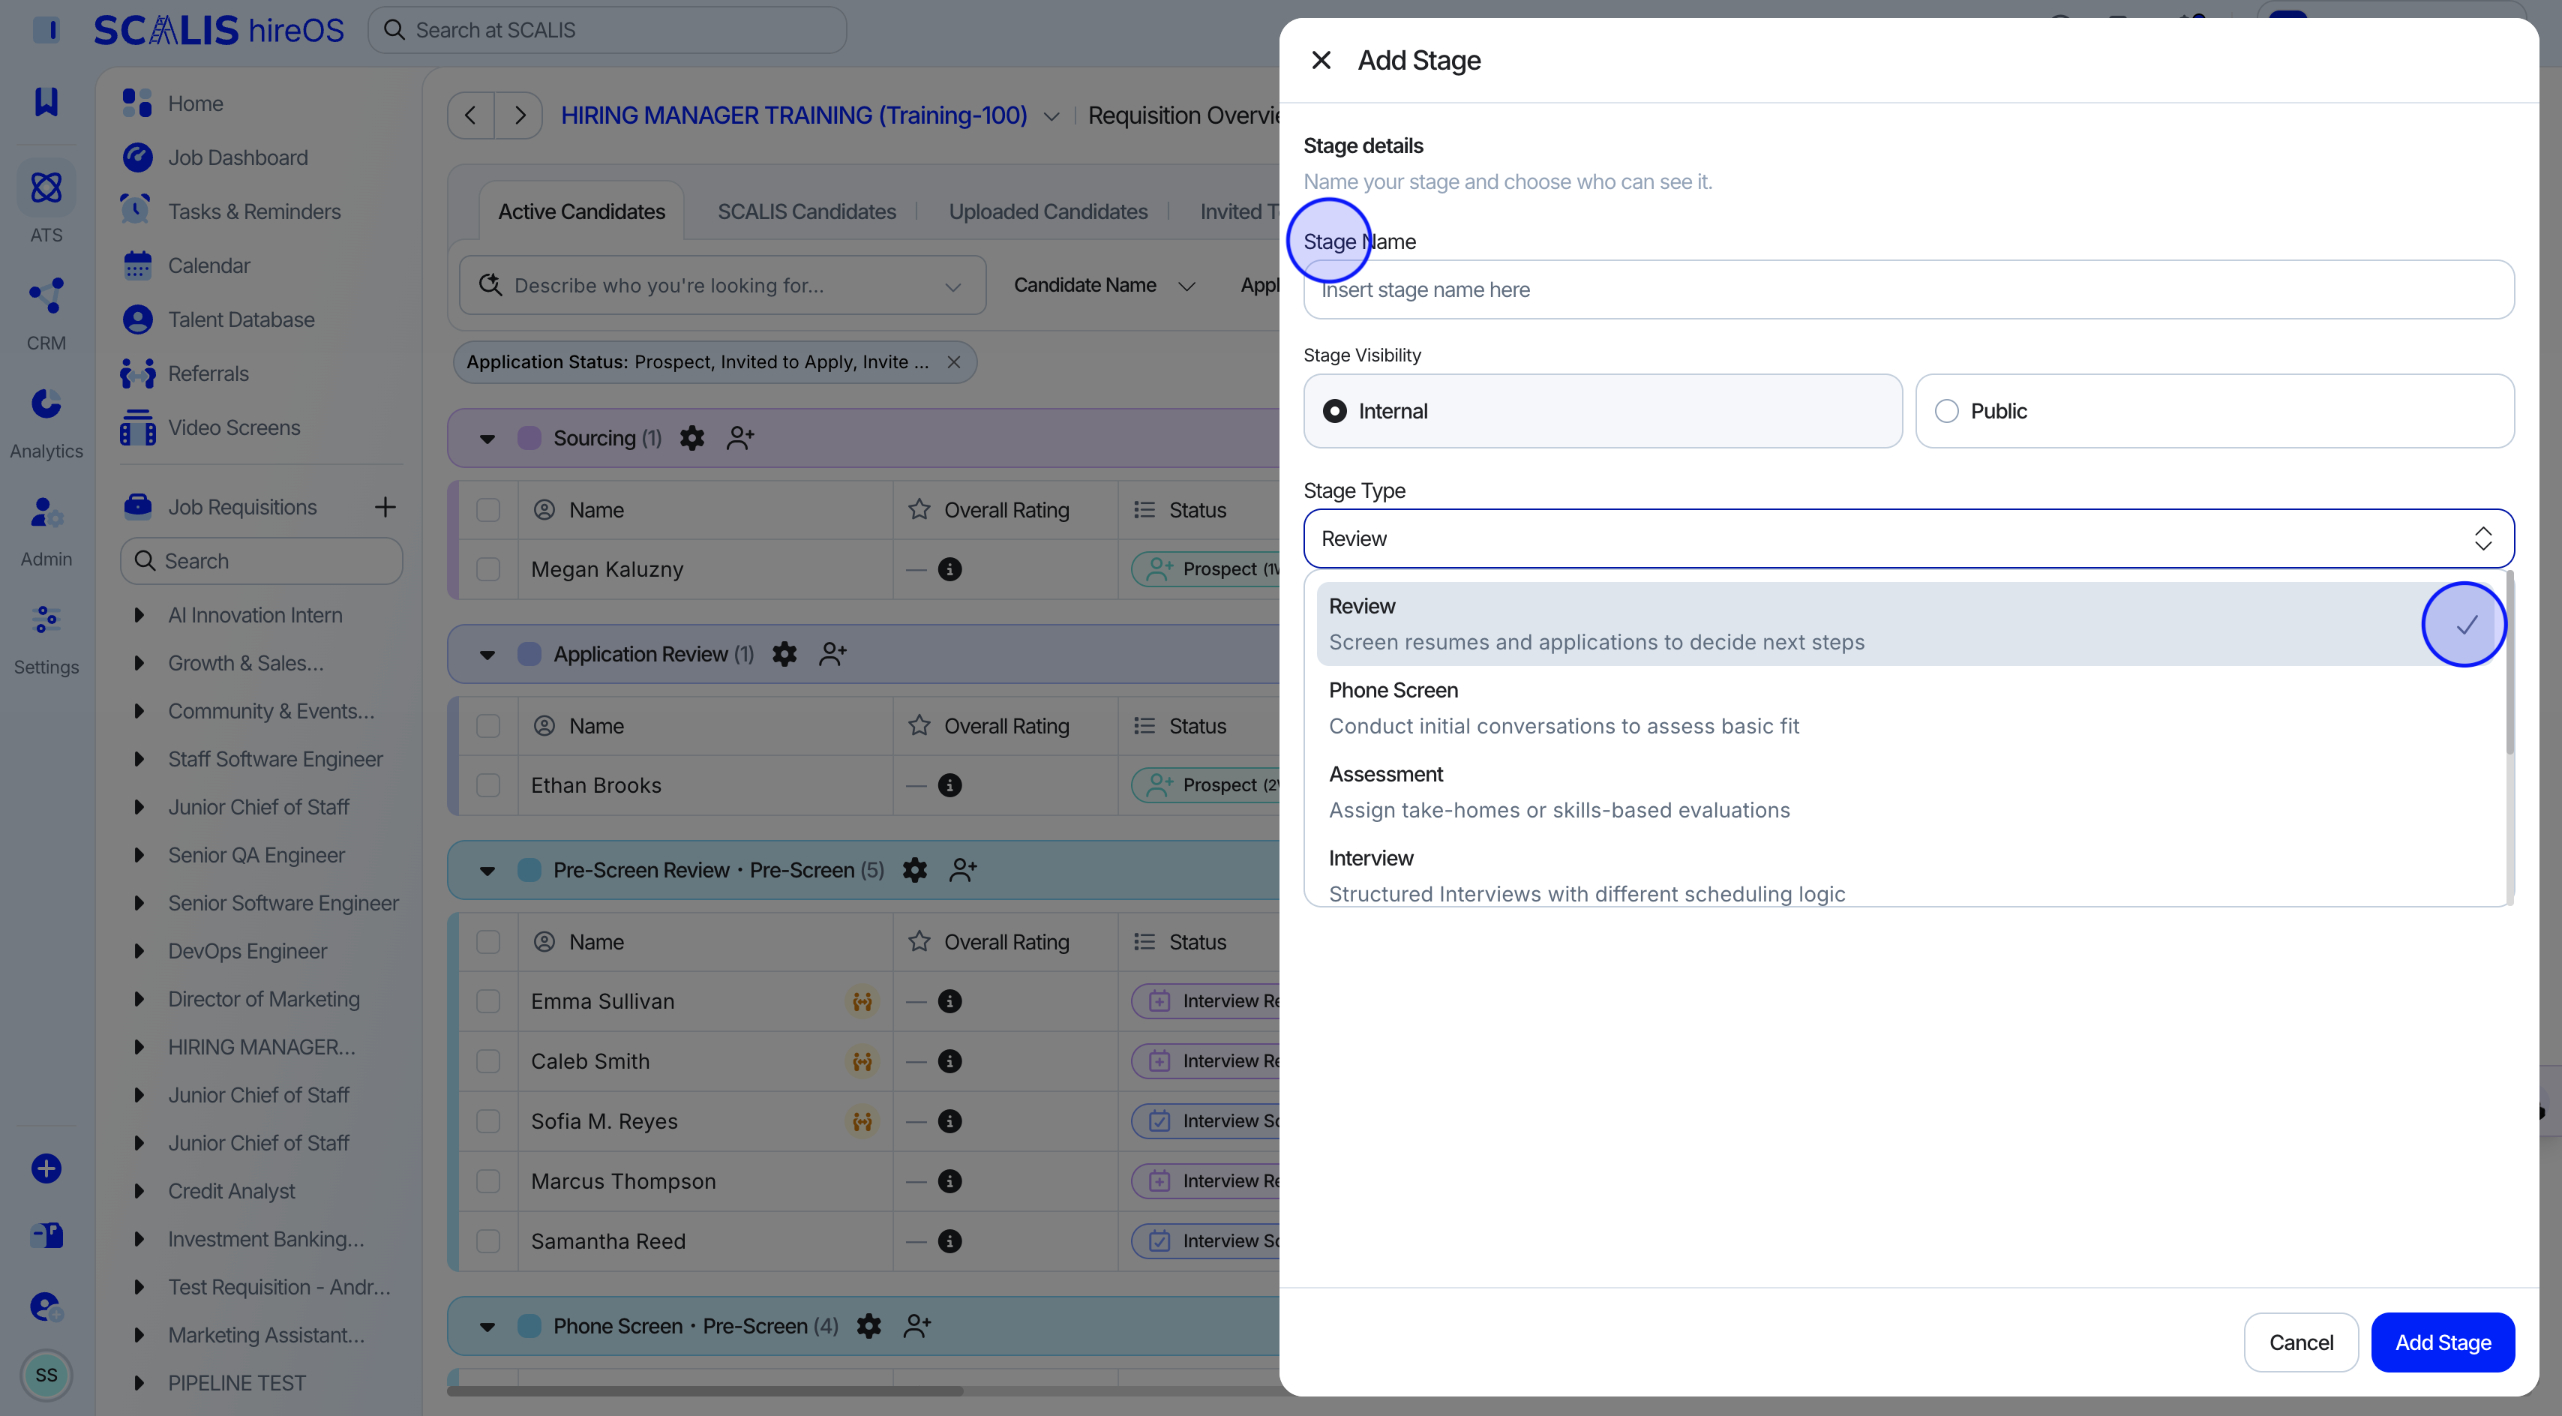Go to previous requisition arrow
This screenshot has width=2562, height=1416.
coord(470,116)
